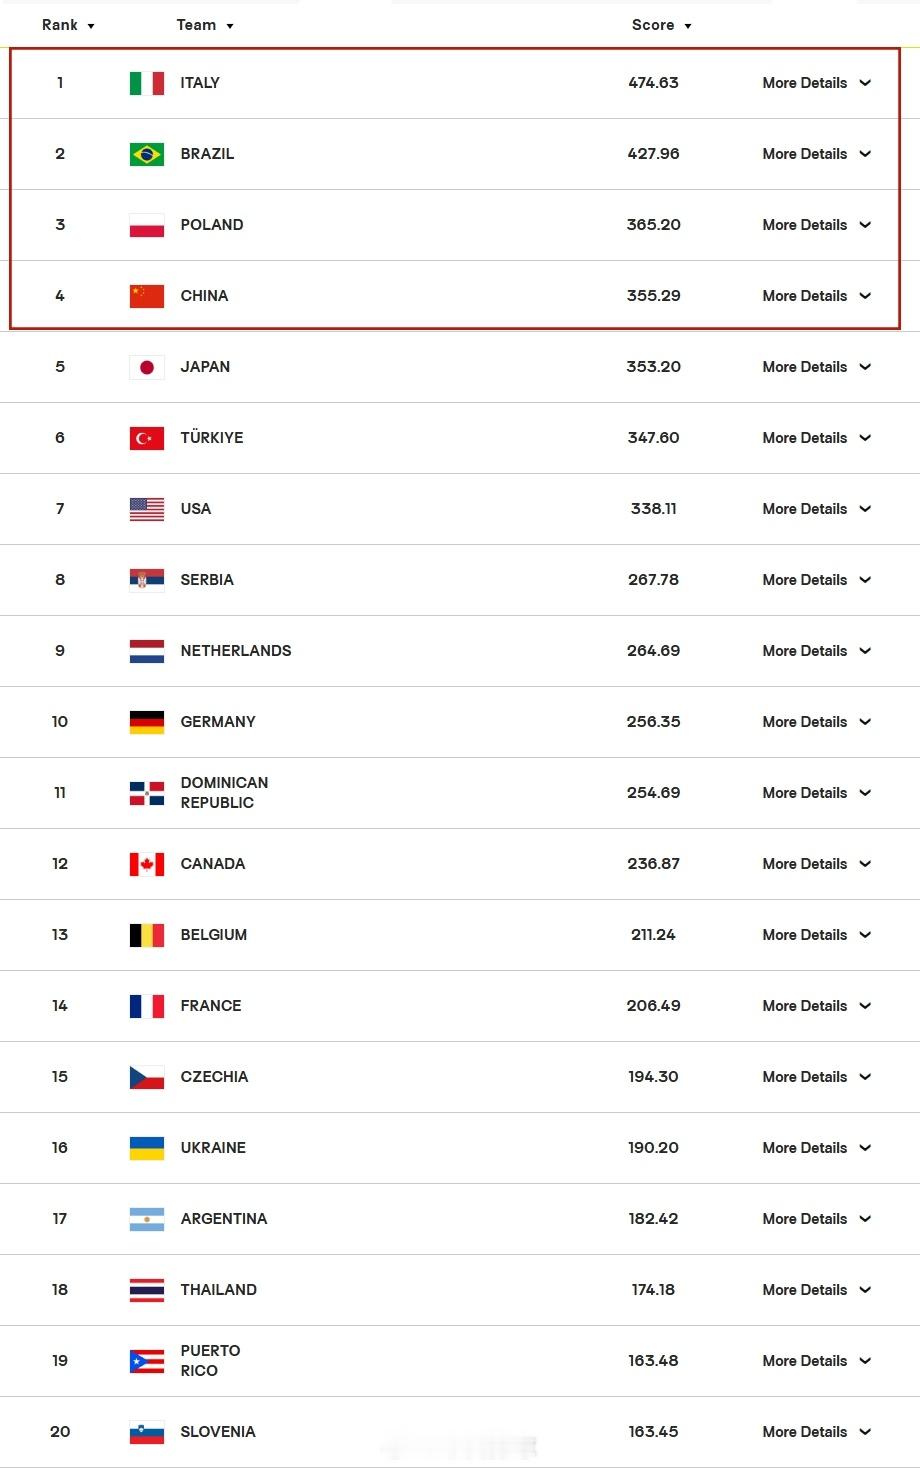
Task: Expand More Details for Poland
Action: pyautogui.click(x=817, y=225)
